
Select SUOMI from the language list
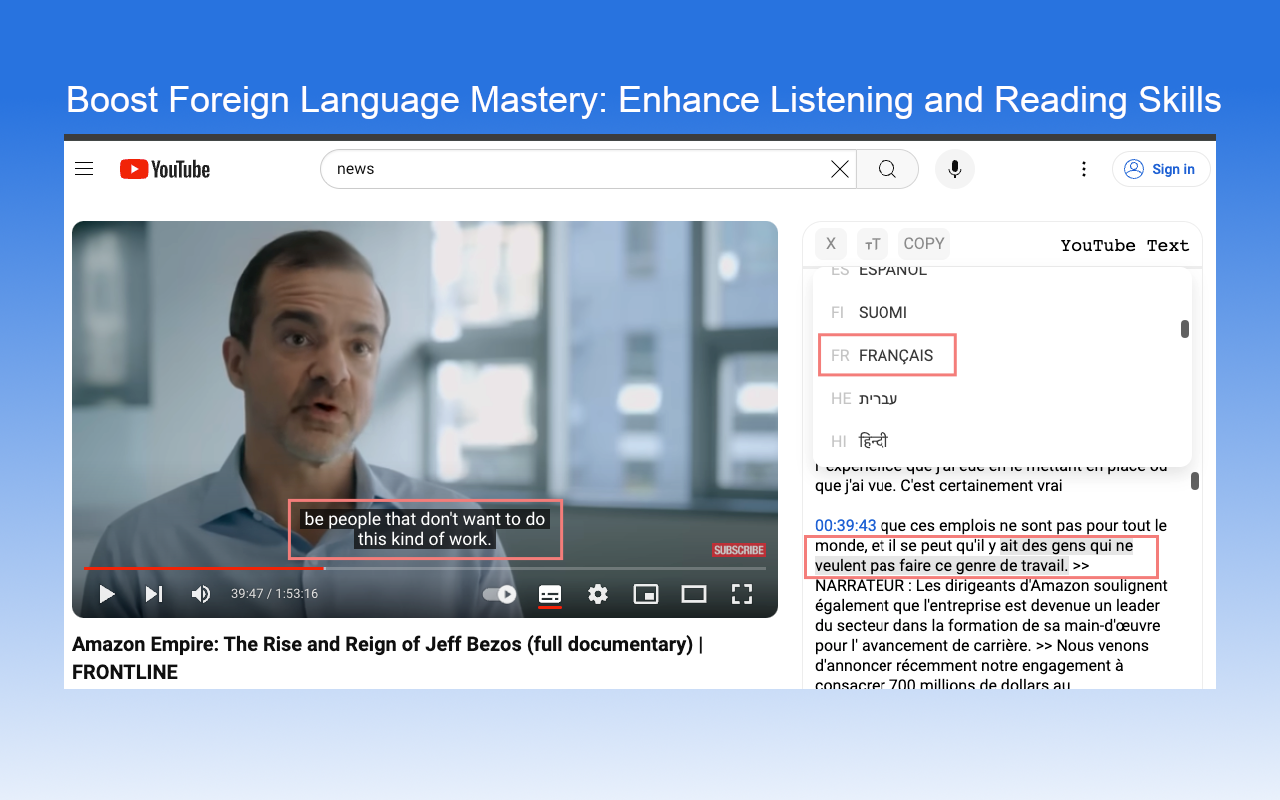(883, 312)
